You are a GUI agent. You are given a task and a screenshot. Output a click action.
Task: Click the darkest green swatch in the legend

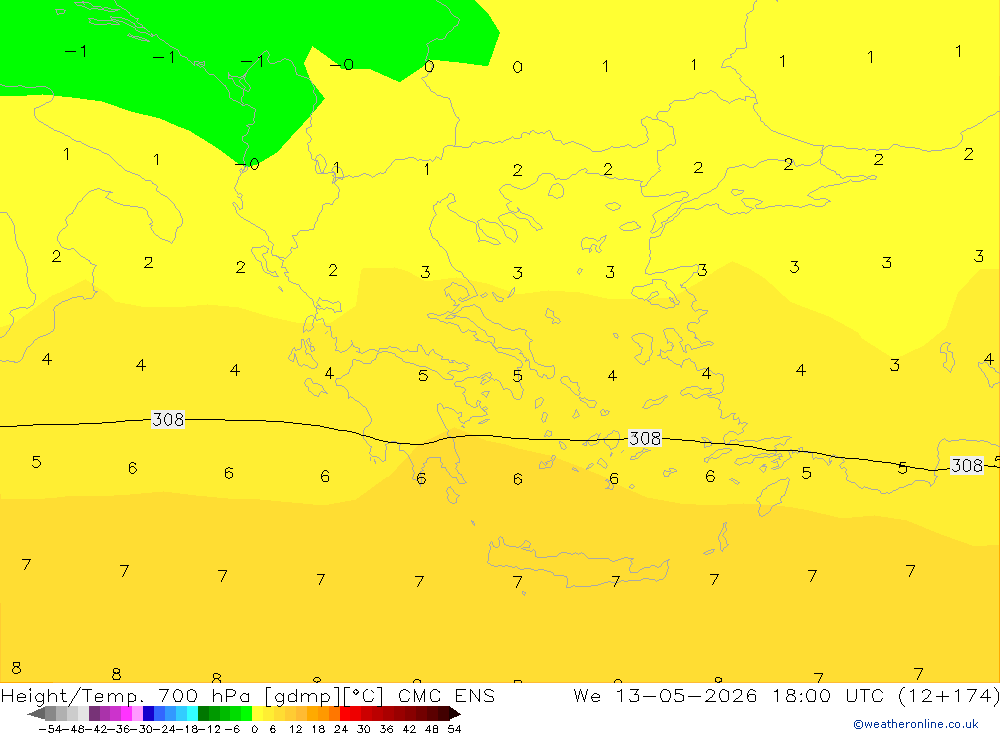click(x=203, y=714)
